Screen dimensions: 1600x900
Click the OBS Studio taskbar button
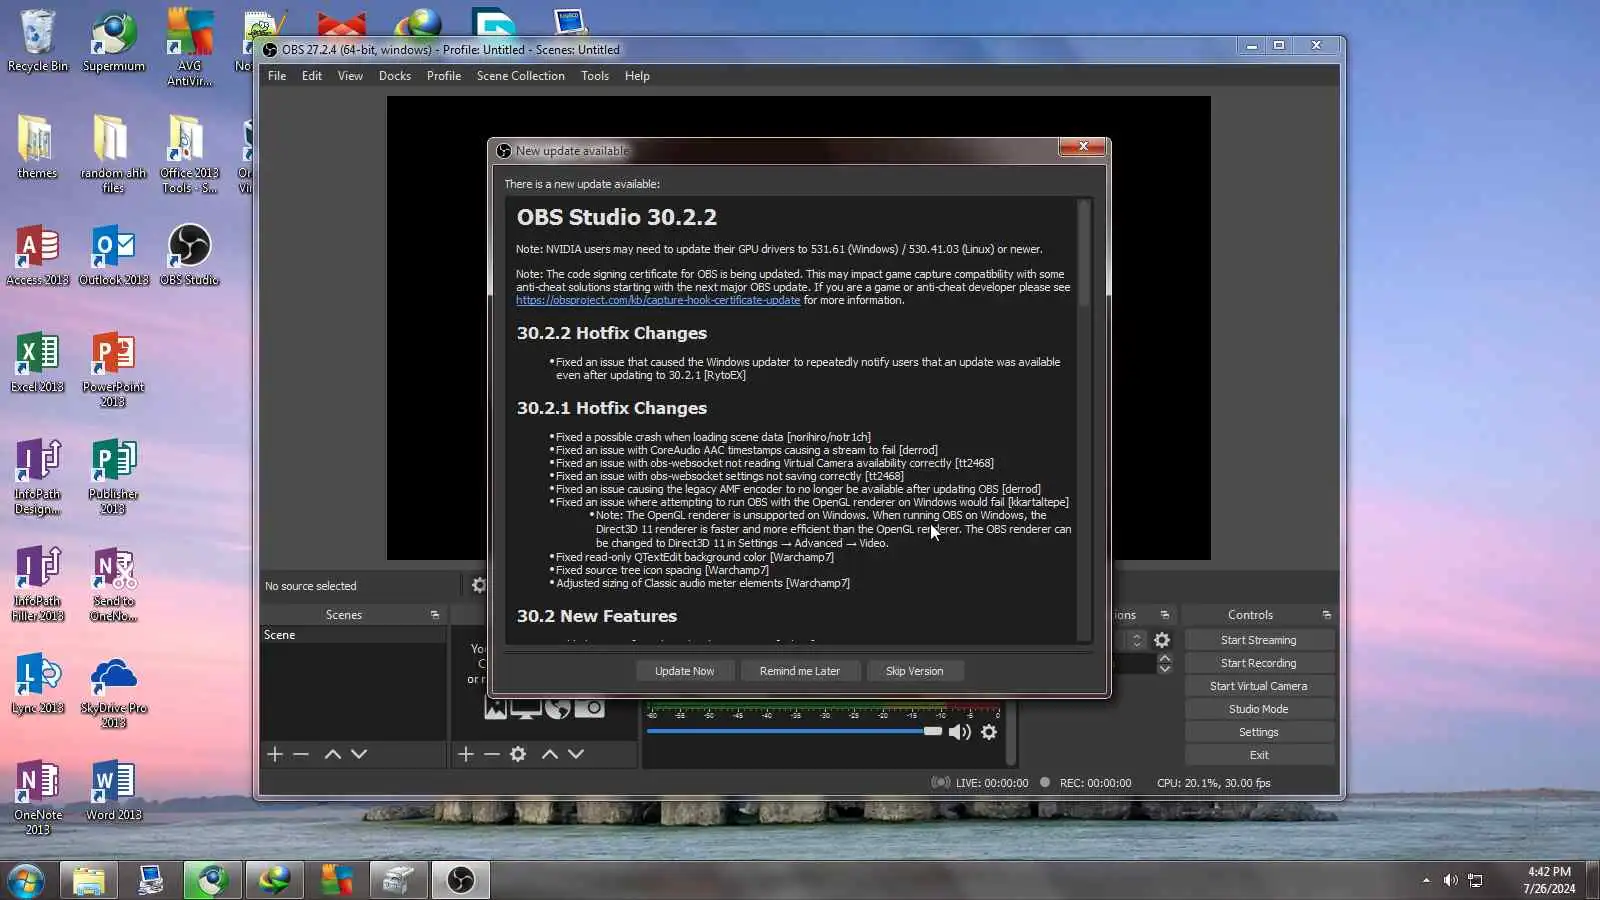pyautogui.click(x=460, y=881)
